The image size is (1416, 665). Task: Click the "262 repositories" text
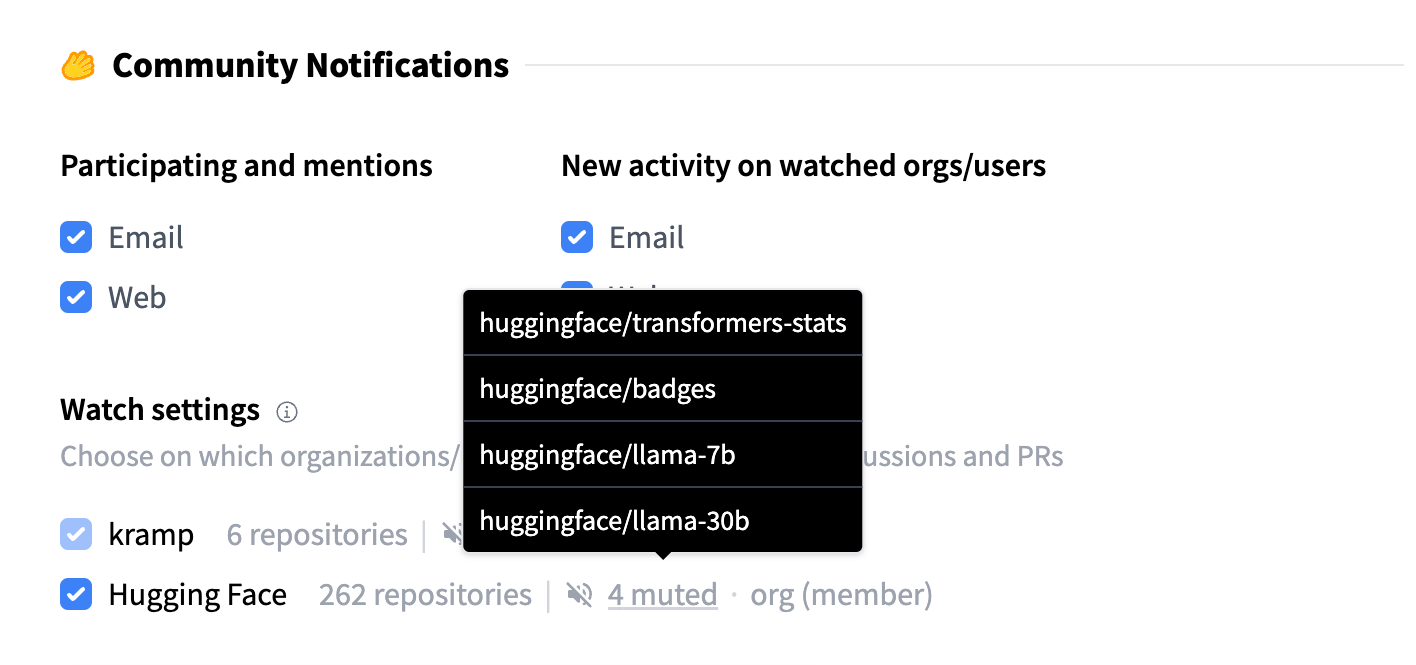[x=425, y=596]
